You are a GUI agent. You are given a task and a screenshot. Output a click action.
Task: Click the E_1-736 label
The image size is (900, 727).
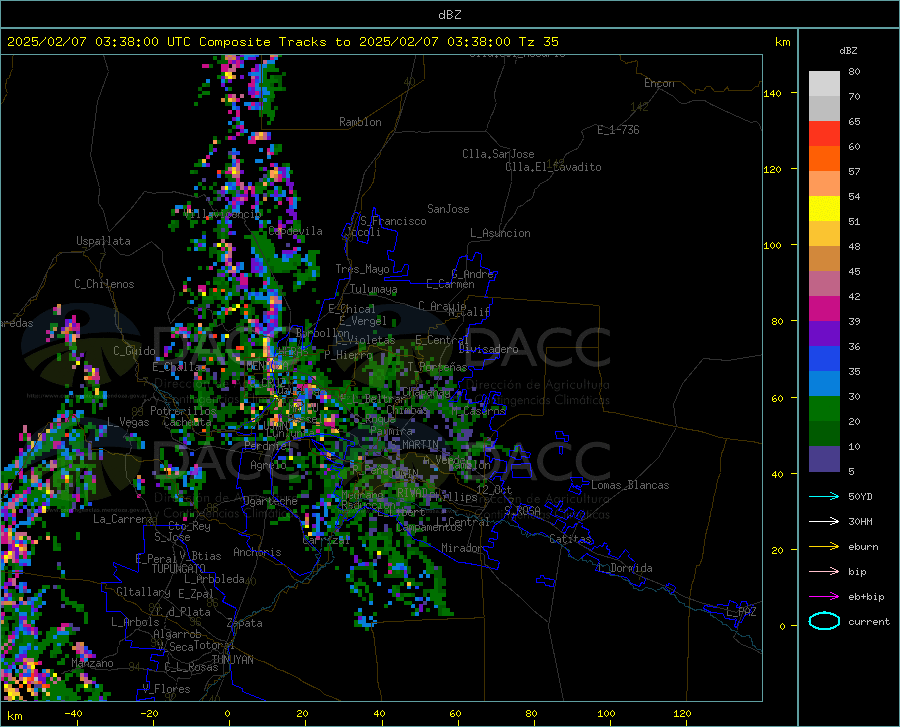point(618,130)
